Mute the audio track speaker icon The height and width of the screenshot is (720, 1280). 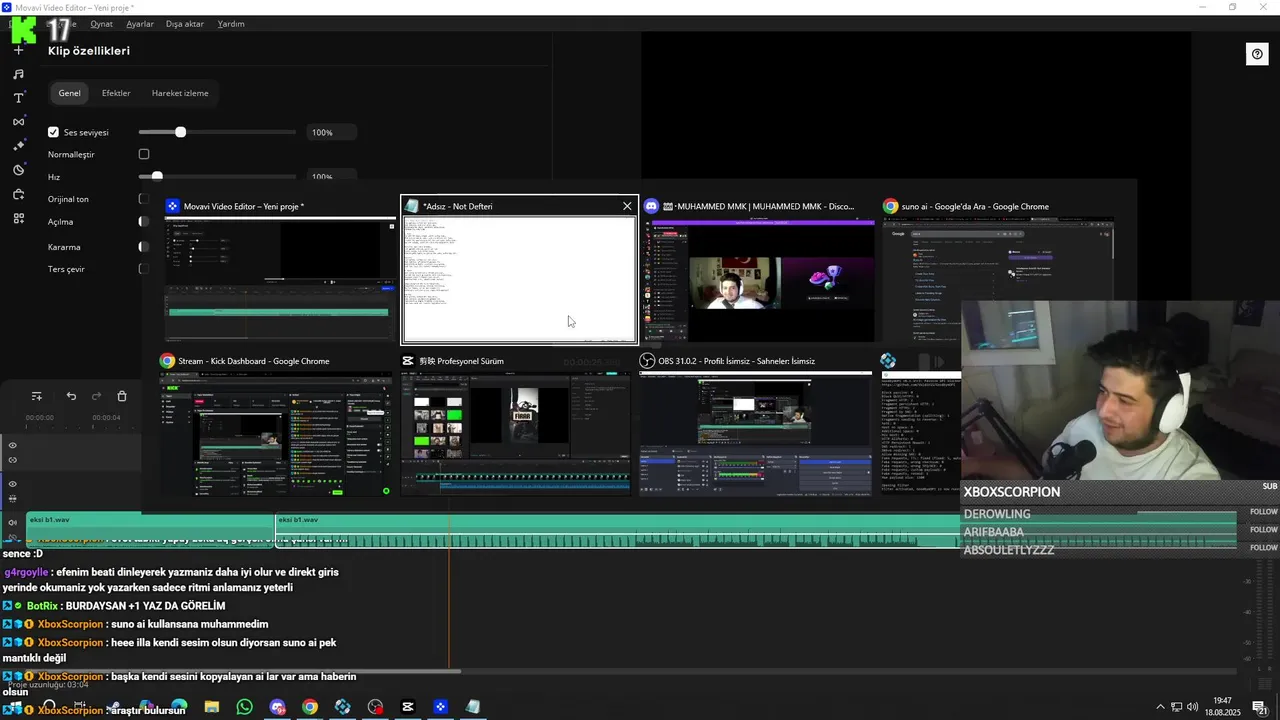tap(12, 522)
